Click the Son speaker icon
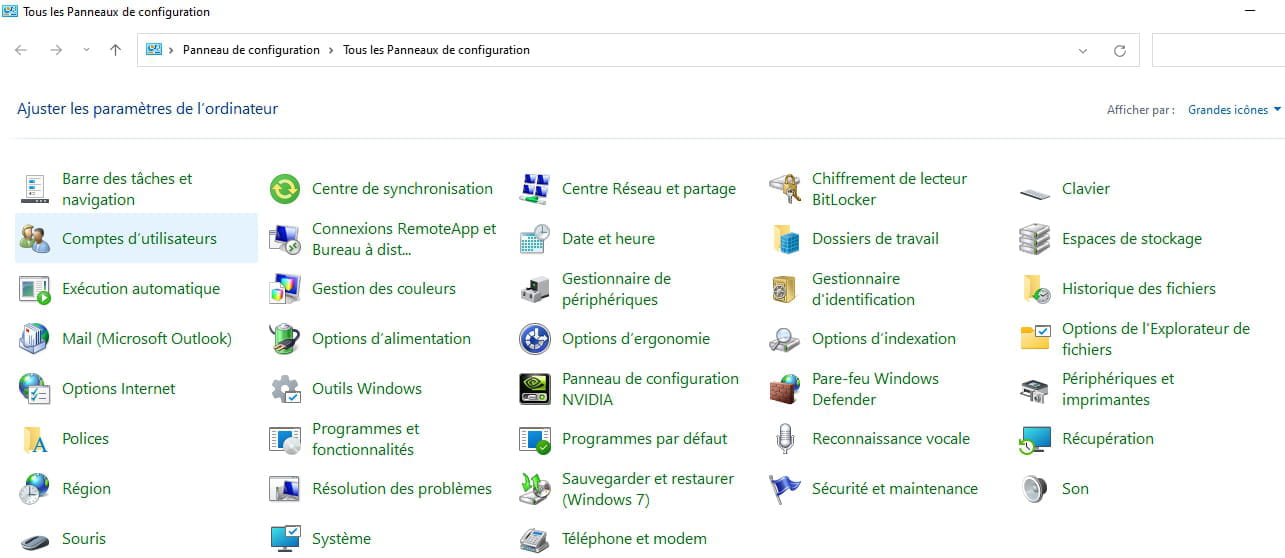Screen dimensions: 1285x558 click(1035, 489)
